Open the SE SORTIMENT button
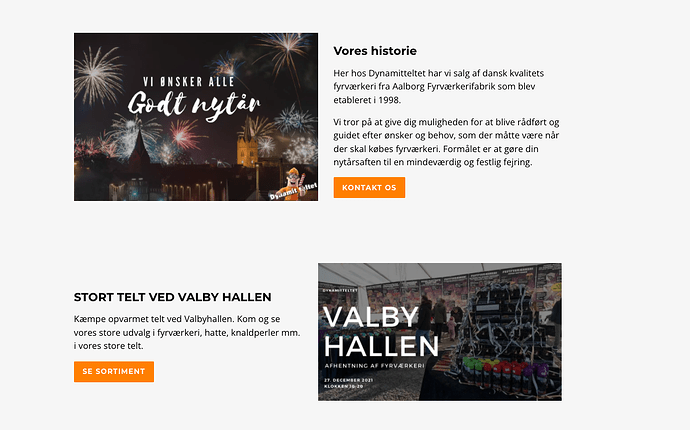 [114, 371]
